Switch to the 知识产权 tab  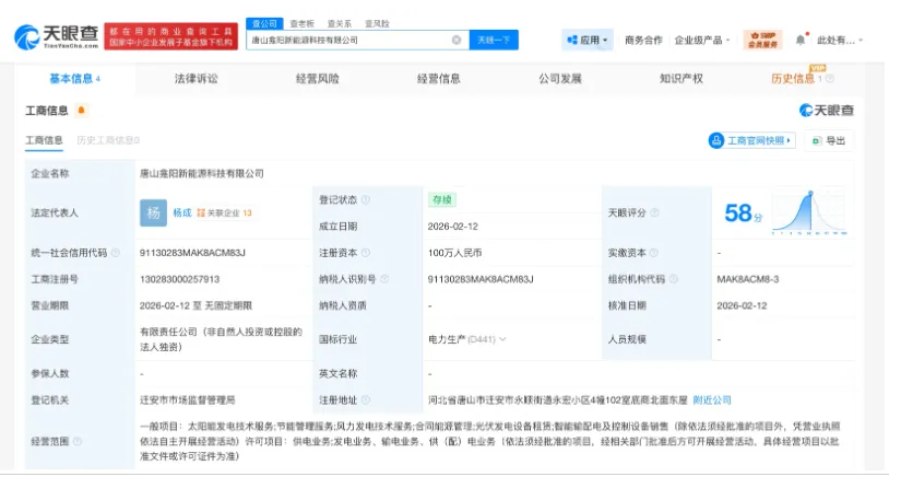[680, 78]
